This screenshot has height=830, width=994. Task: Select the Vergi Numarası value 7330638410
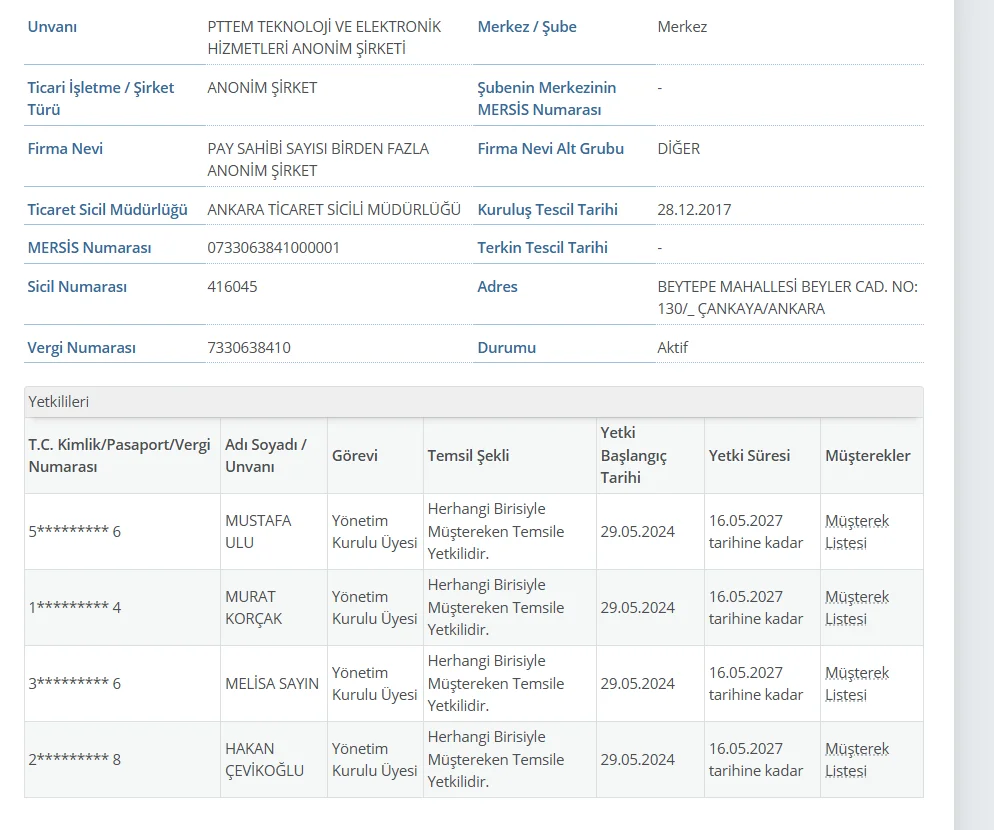point(248,347)
